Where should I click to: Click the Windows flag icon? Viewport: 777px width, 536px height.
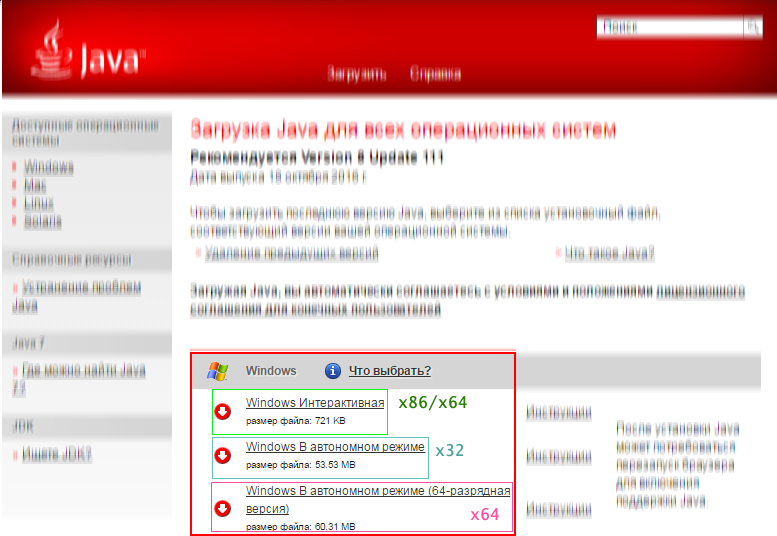[217, 371]
